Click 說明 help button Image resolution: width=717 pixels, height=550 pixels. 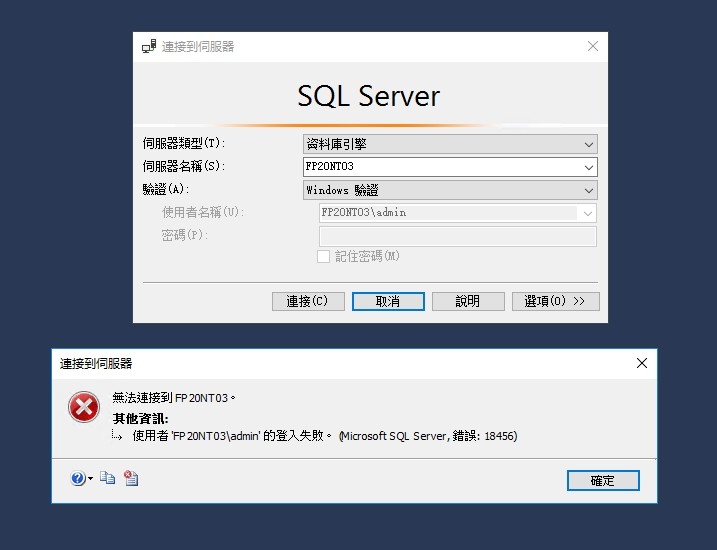tap(468, 301)
